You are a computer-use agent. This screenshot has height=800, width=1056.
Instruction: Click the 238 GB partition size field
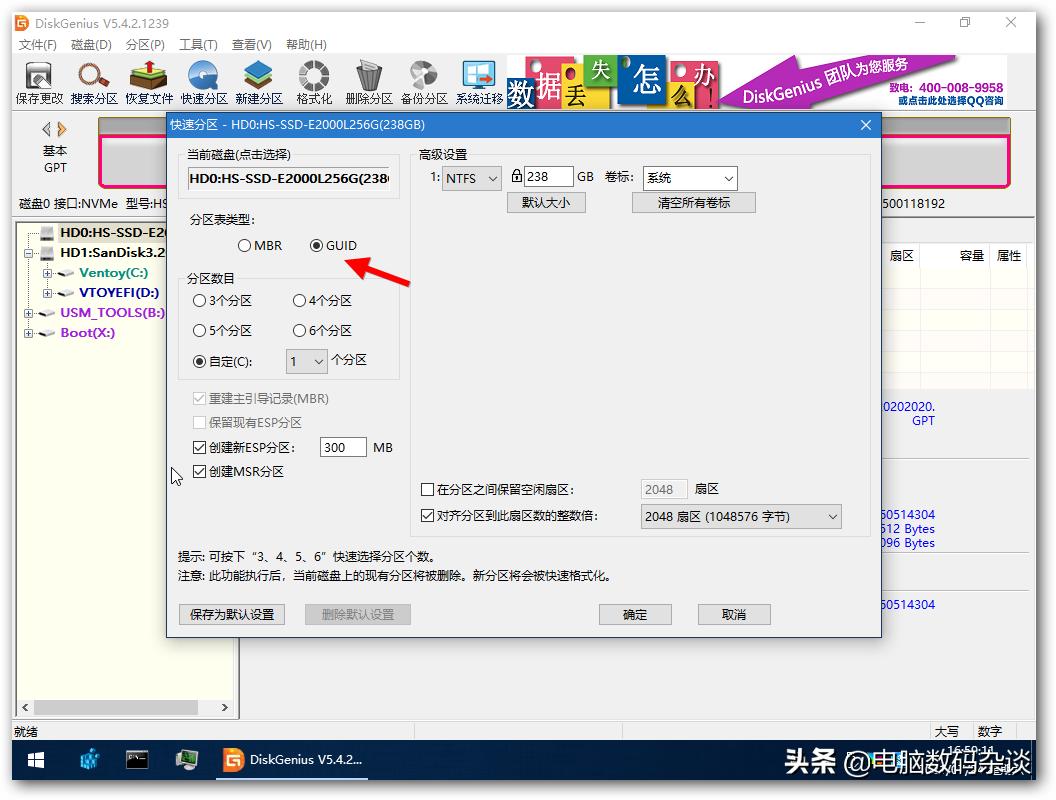[x=551, y=175]
